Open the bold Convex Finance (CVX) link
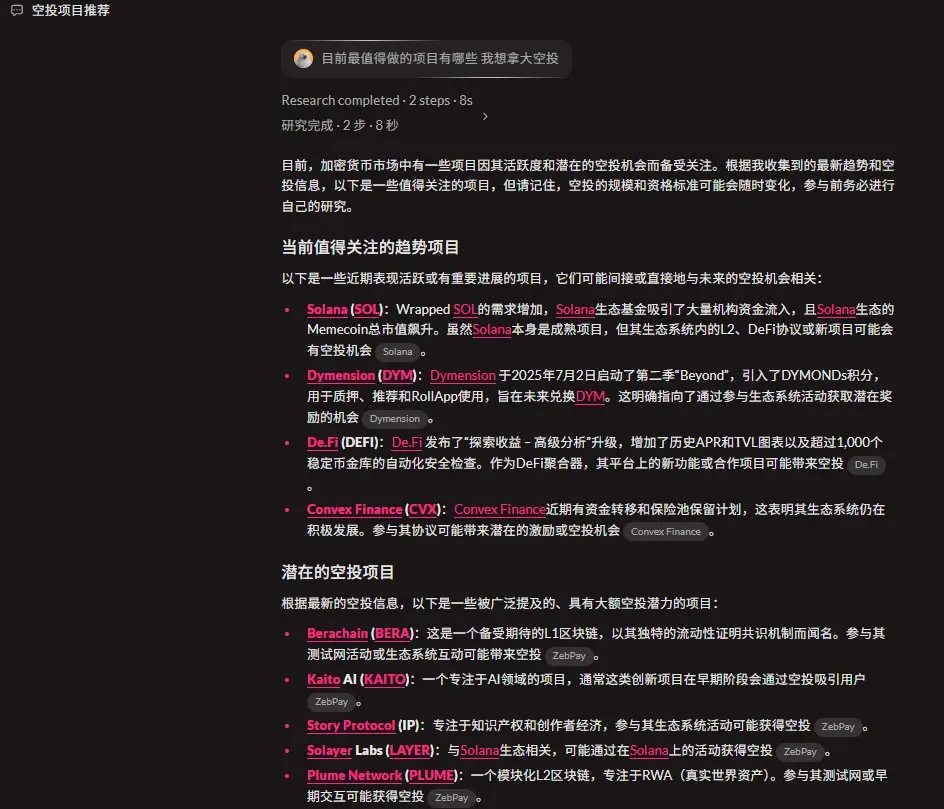944x809 pixels. tap(354, 510)
